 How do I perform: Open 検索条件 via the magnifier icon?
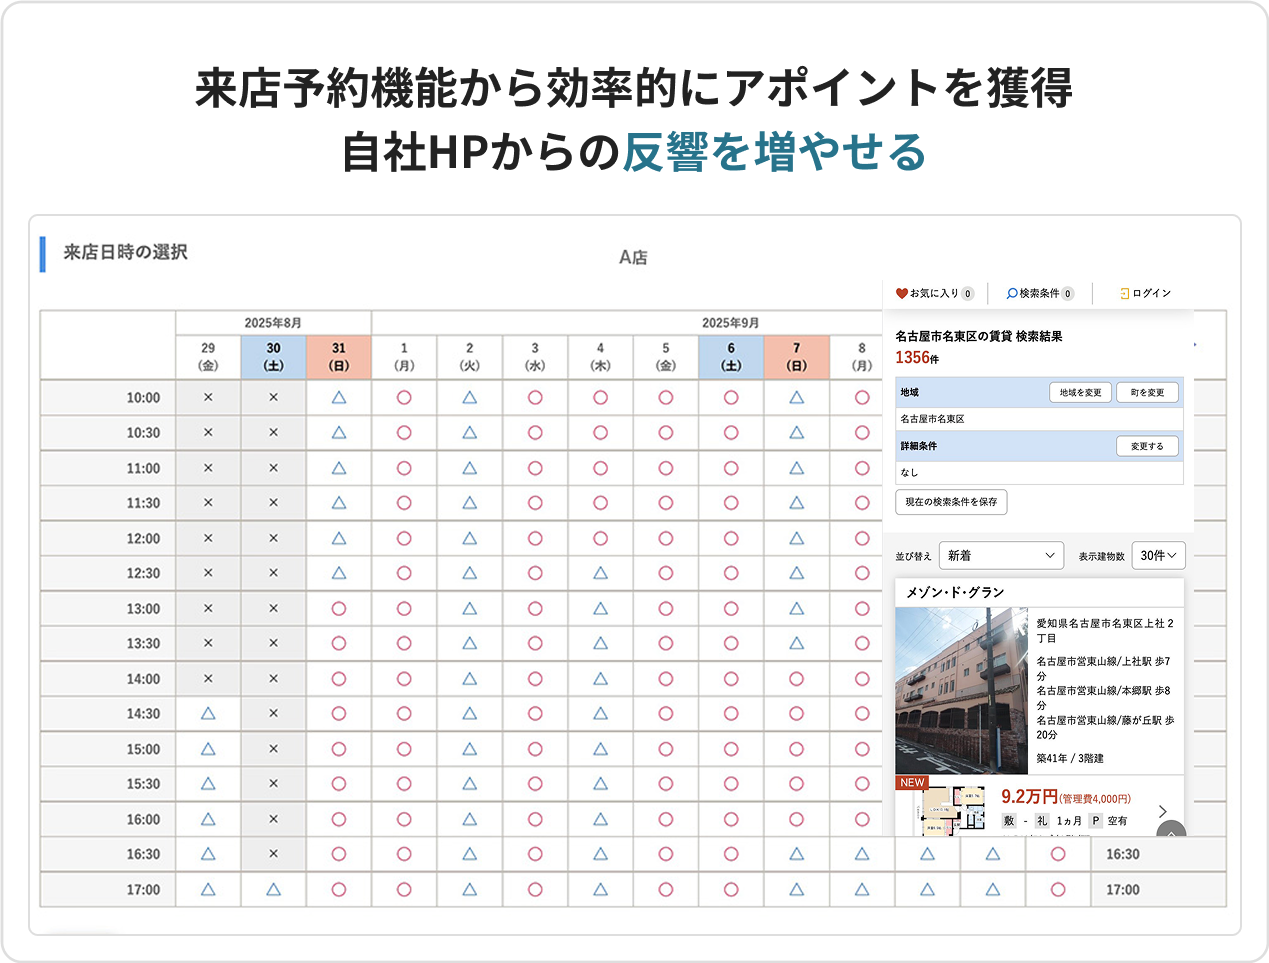pyautogui.click(x=1012, y=294)
